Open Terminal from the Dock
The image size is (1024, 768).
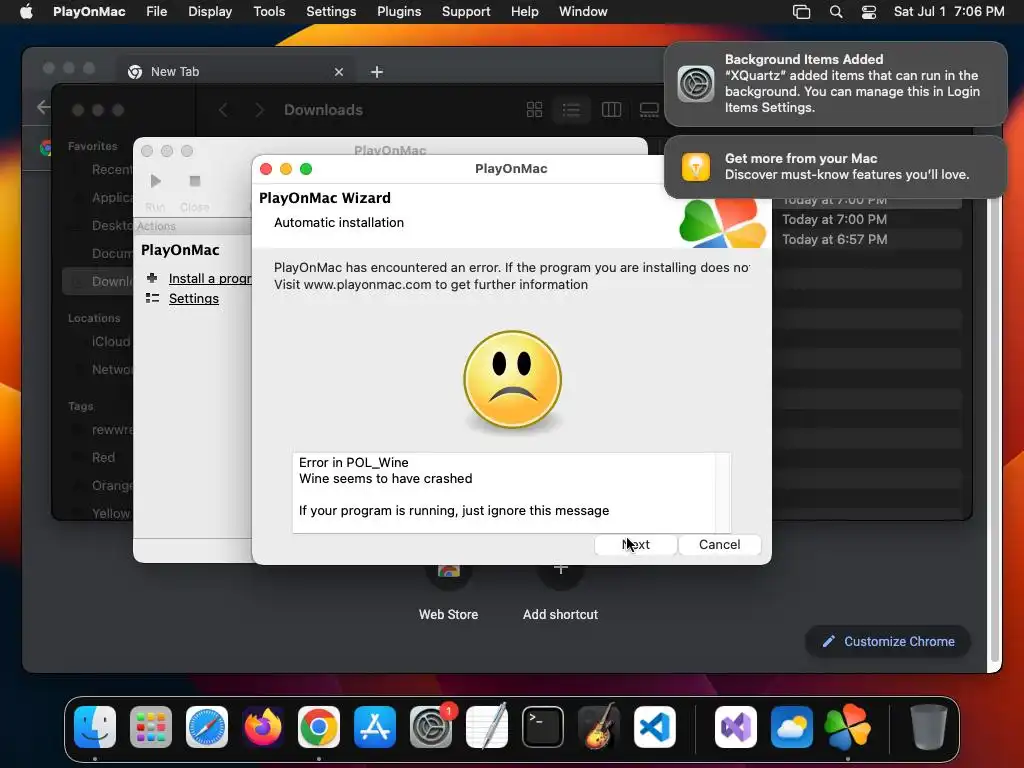pos(543,727)
